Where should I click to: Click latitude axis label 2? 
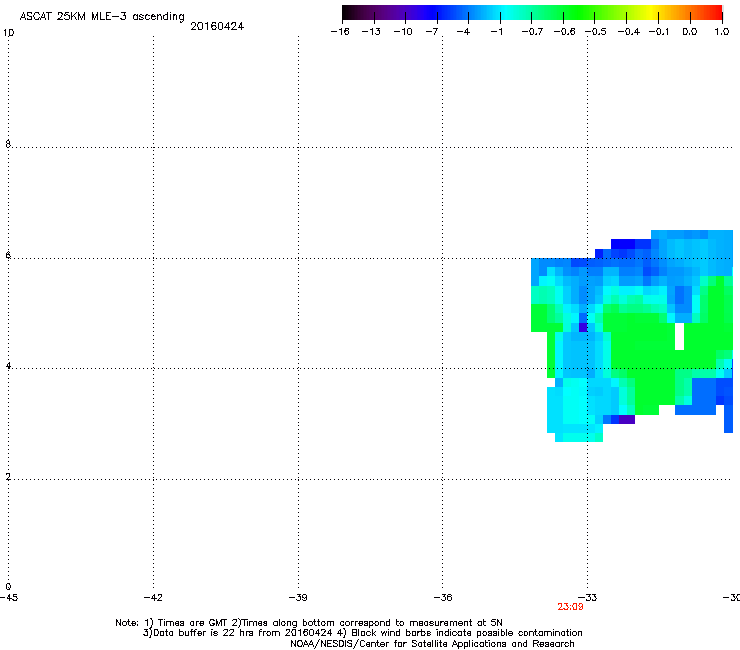point(8,477)
